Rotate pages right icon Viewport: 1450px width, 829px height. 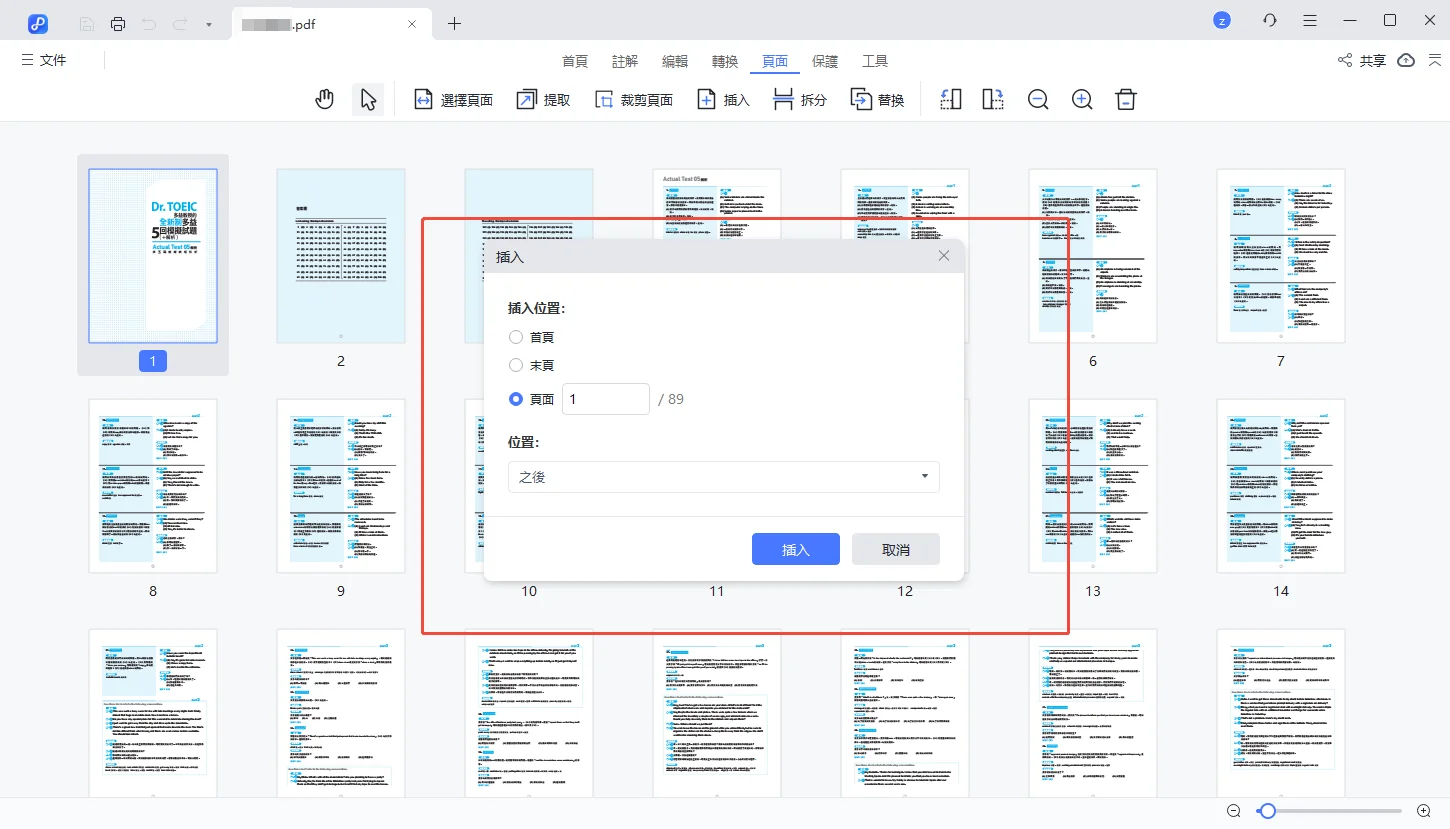[x=993, y=99]
